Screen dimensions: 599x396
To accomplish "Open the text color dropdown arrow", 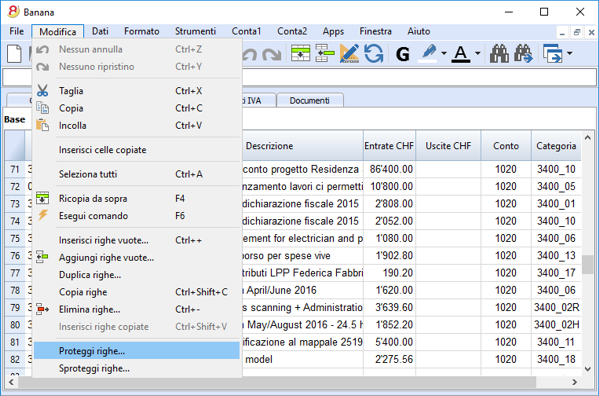I will click(478, 53).
